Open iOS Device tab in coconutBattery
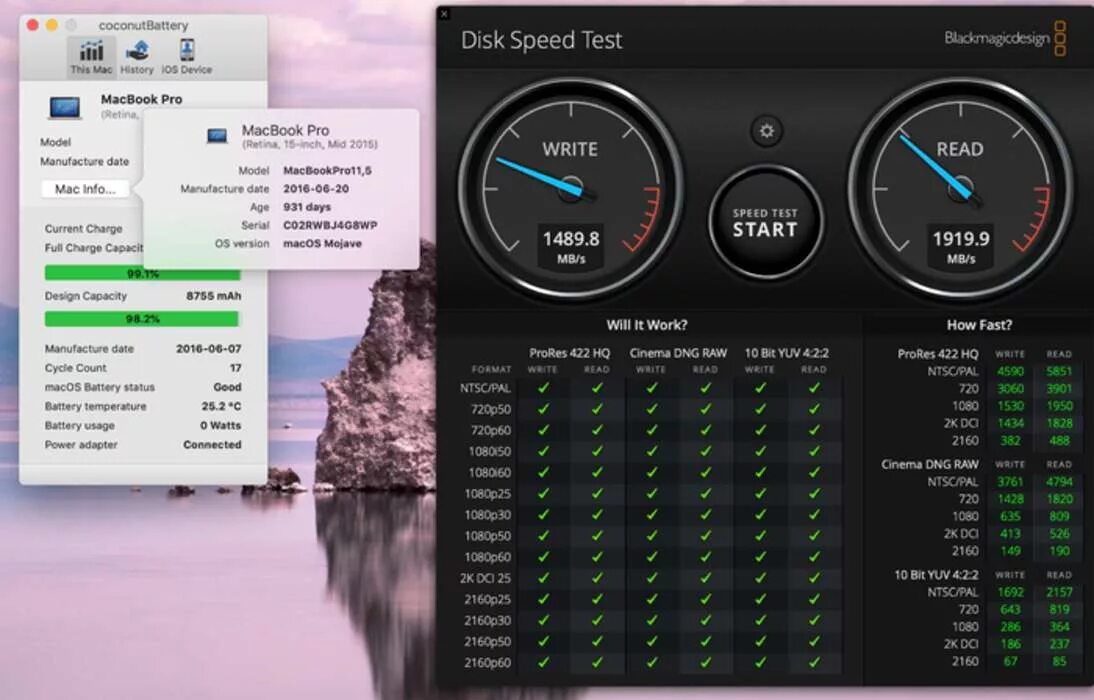Viewport: 1094px width, 700px height. [x=186, y=57]
